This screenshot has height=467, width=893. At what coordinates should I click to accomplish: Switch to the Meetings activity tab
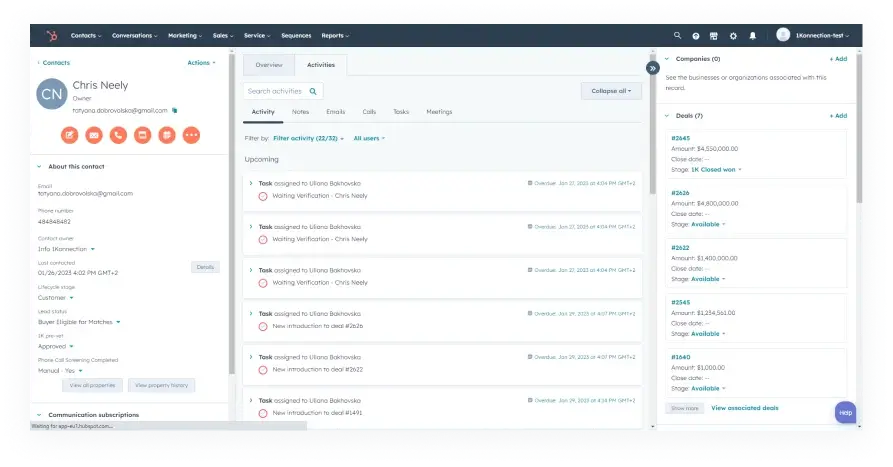point(439,112)
